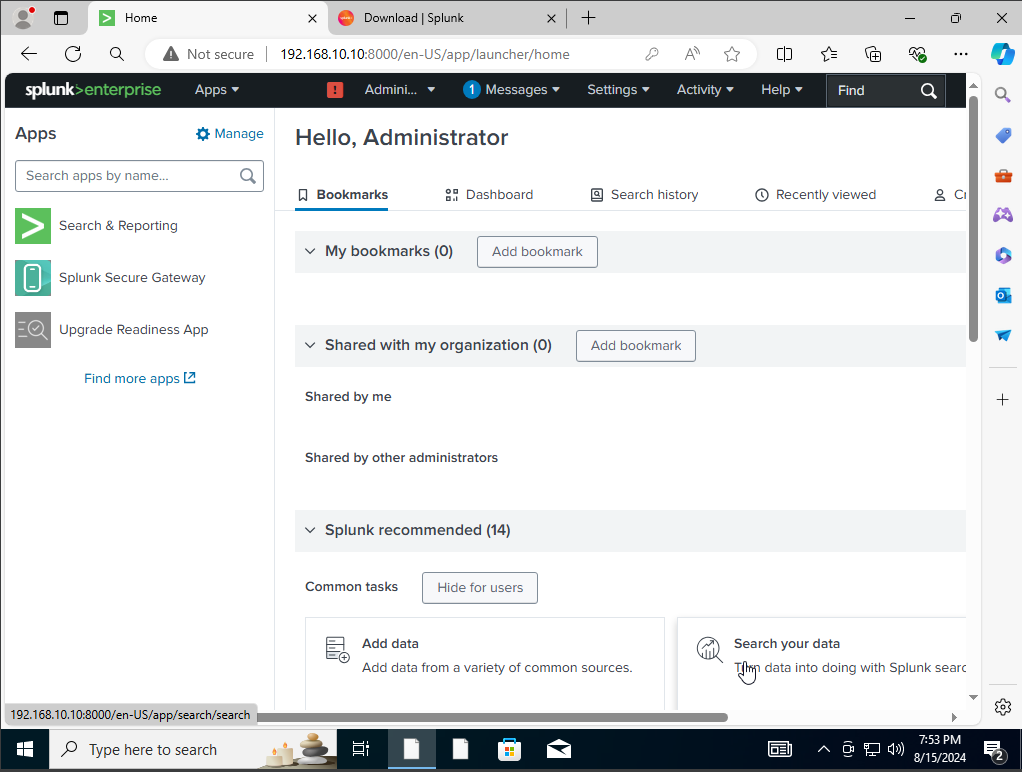Add a sidebar app with plus icon

pos(1003,400)
